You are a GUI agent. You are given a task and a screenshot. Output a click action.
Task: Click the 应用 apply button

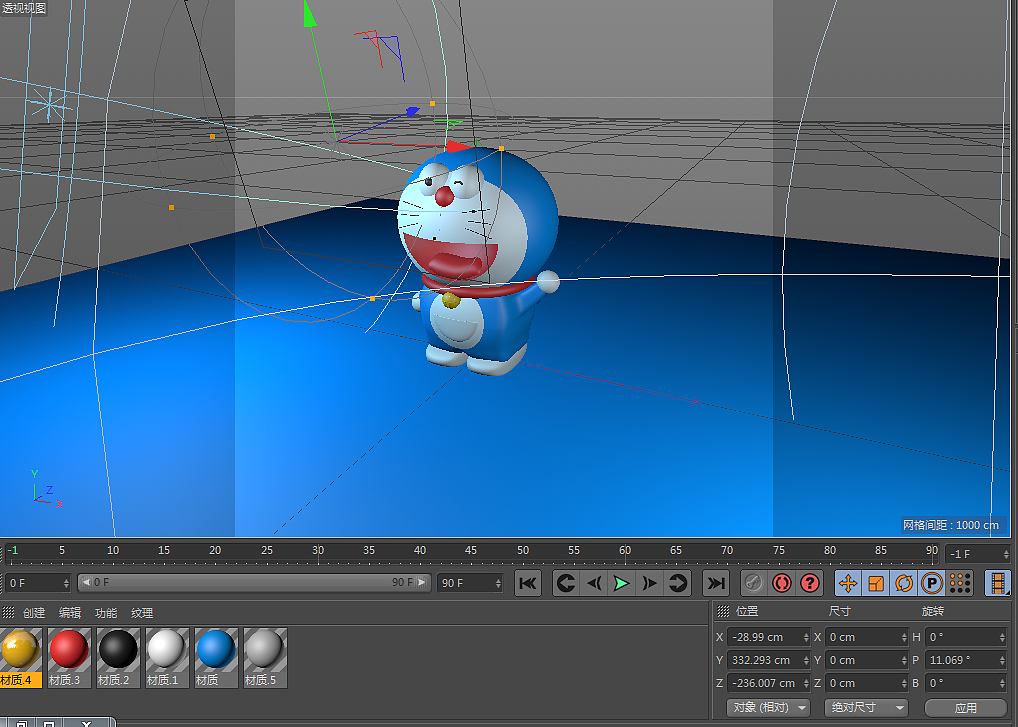click(965, 708)
